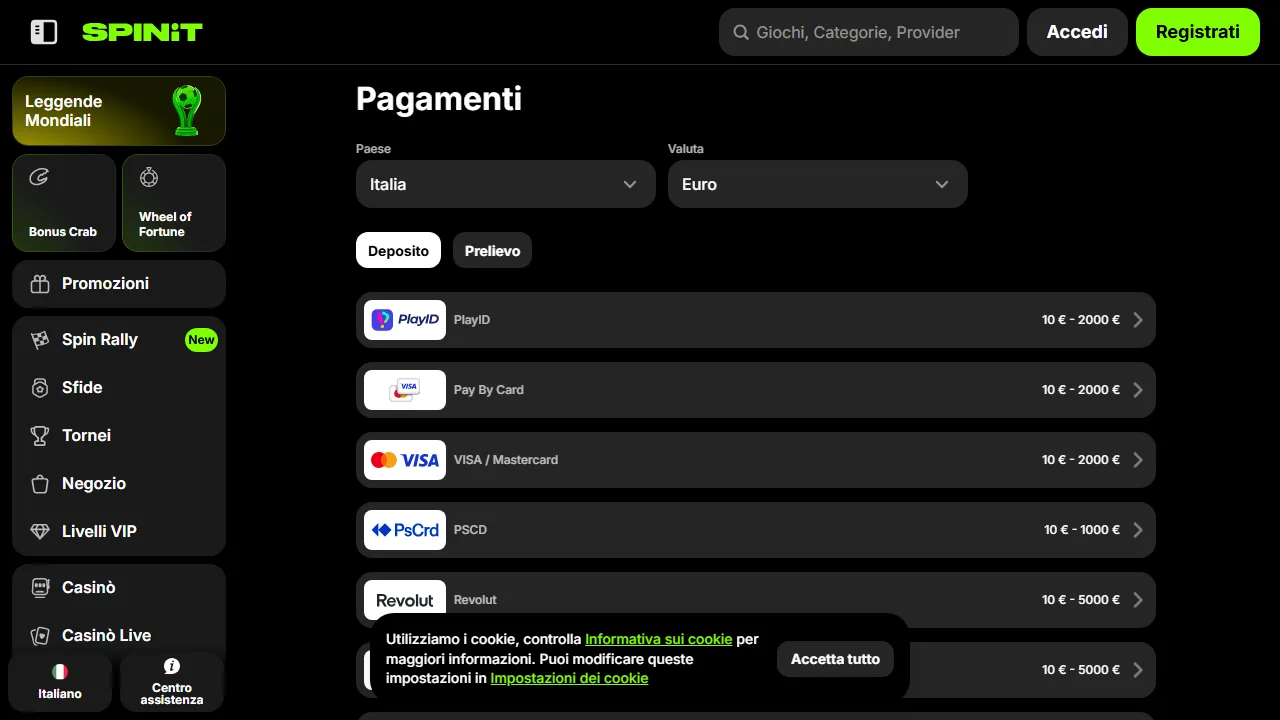
Task: Click the VISA / Mastercard label text
Action: coord(506,460)
